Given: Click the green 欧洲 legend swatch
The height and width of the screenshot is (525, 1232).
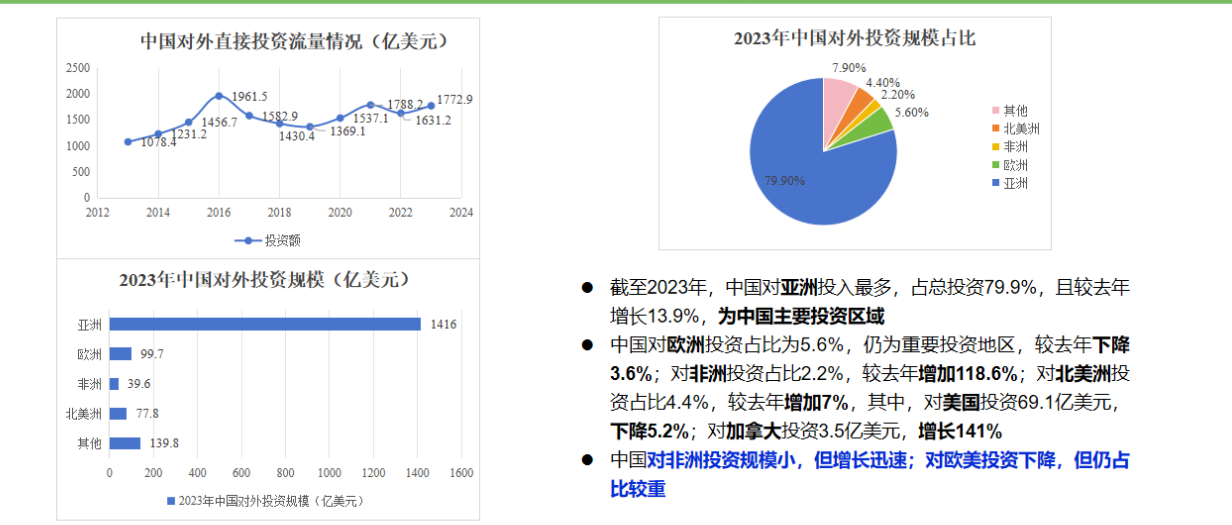Looking at the screenshot, I should click(995, 165).
